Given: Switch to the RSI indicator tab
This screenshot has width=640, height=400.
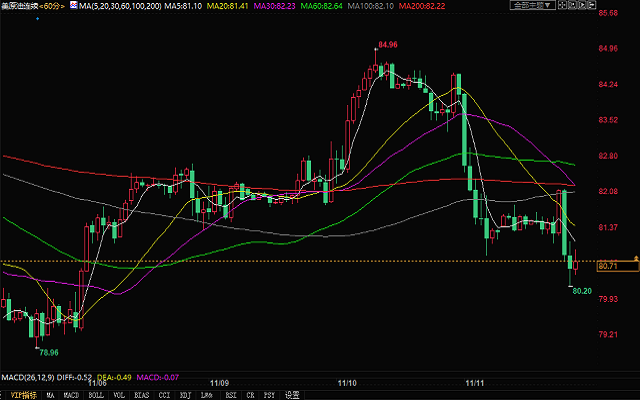Looking at the screenshot, I should [x=229, y=395].
